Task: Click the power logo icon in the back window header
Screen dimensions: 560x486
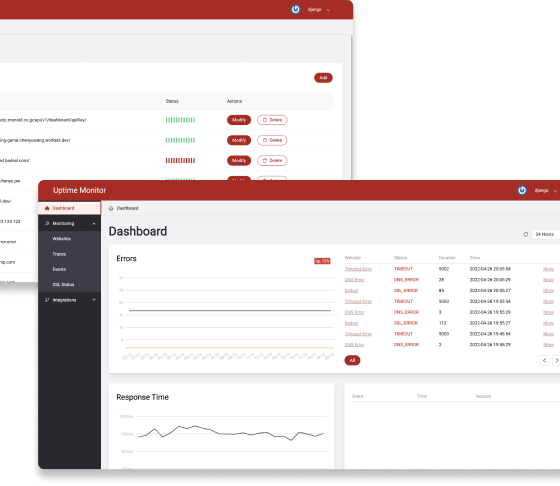Action: coord(295,9)
